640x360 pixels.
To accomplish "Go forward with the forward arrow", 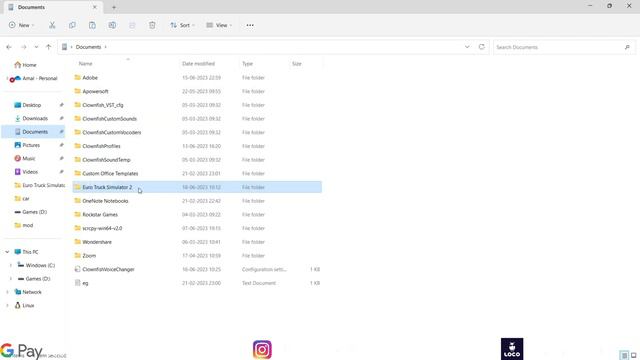I will point(24,47).
